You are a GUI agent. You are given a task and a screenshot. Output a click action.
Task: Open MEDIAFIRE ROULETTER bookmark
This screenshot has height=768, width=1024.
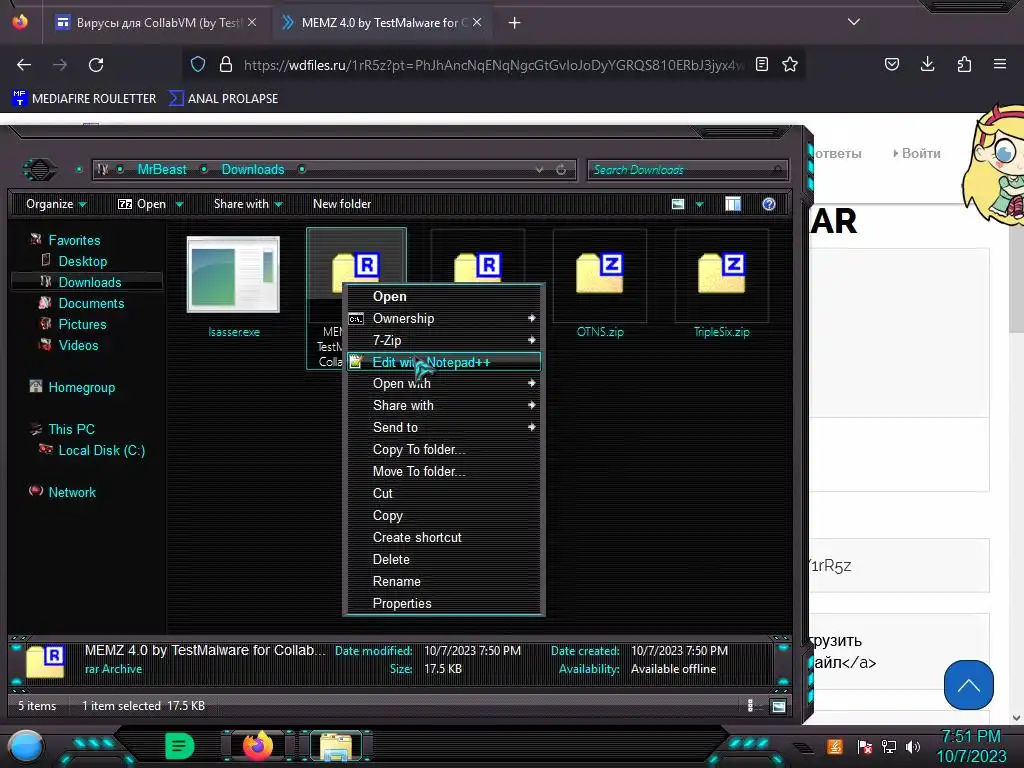tap(84, 99)
